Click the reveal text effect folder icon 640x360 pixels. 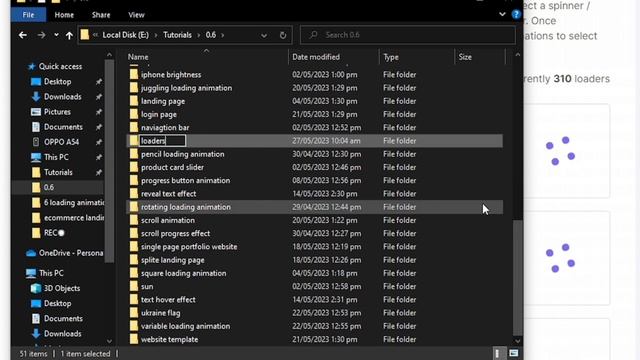point(134,193)
